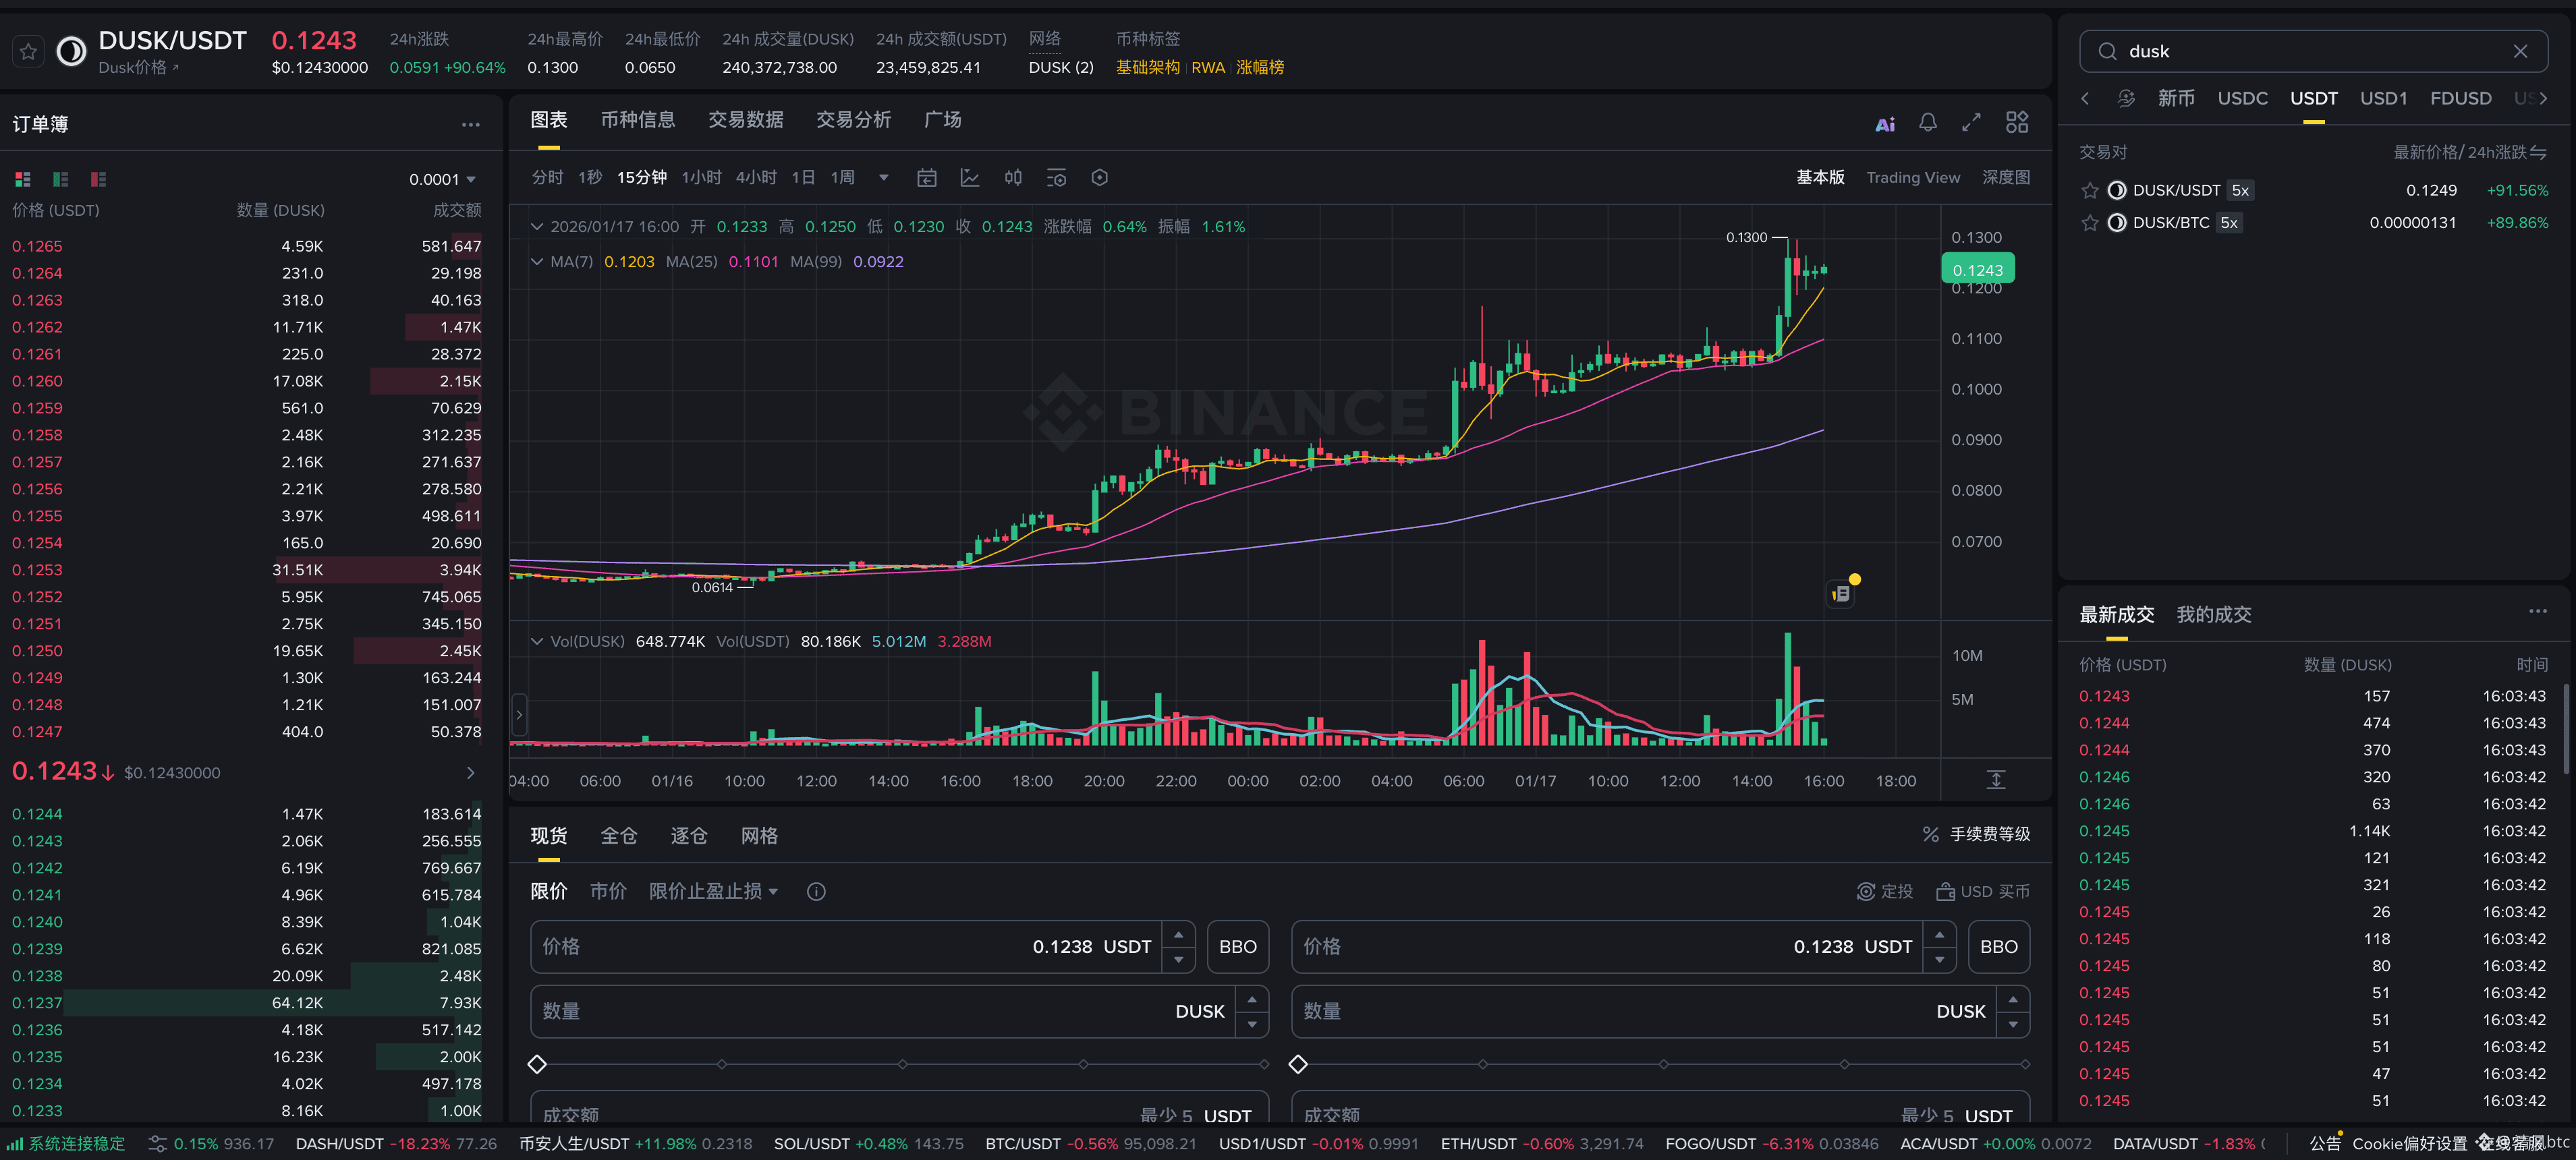Open the 0.0001 price precision dropdown
Viewport: 2576px width, 1160px height.
click(442, 179)
